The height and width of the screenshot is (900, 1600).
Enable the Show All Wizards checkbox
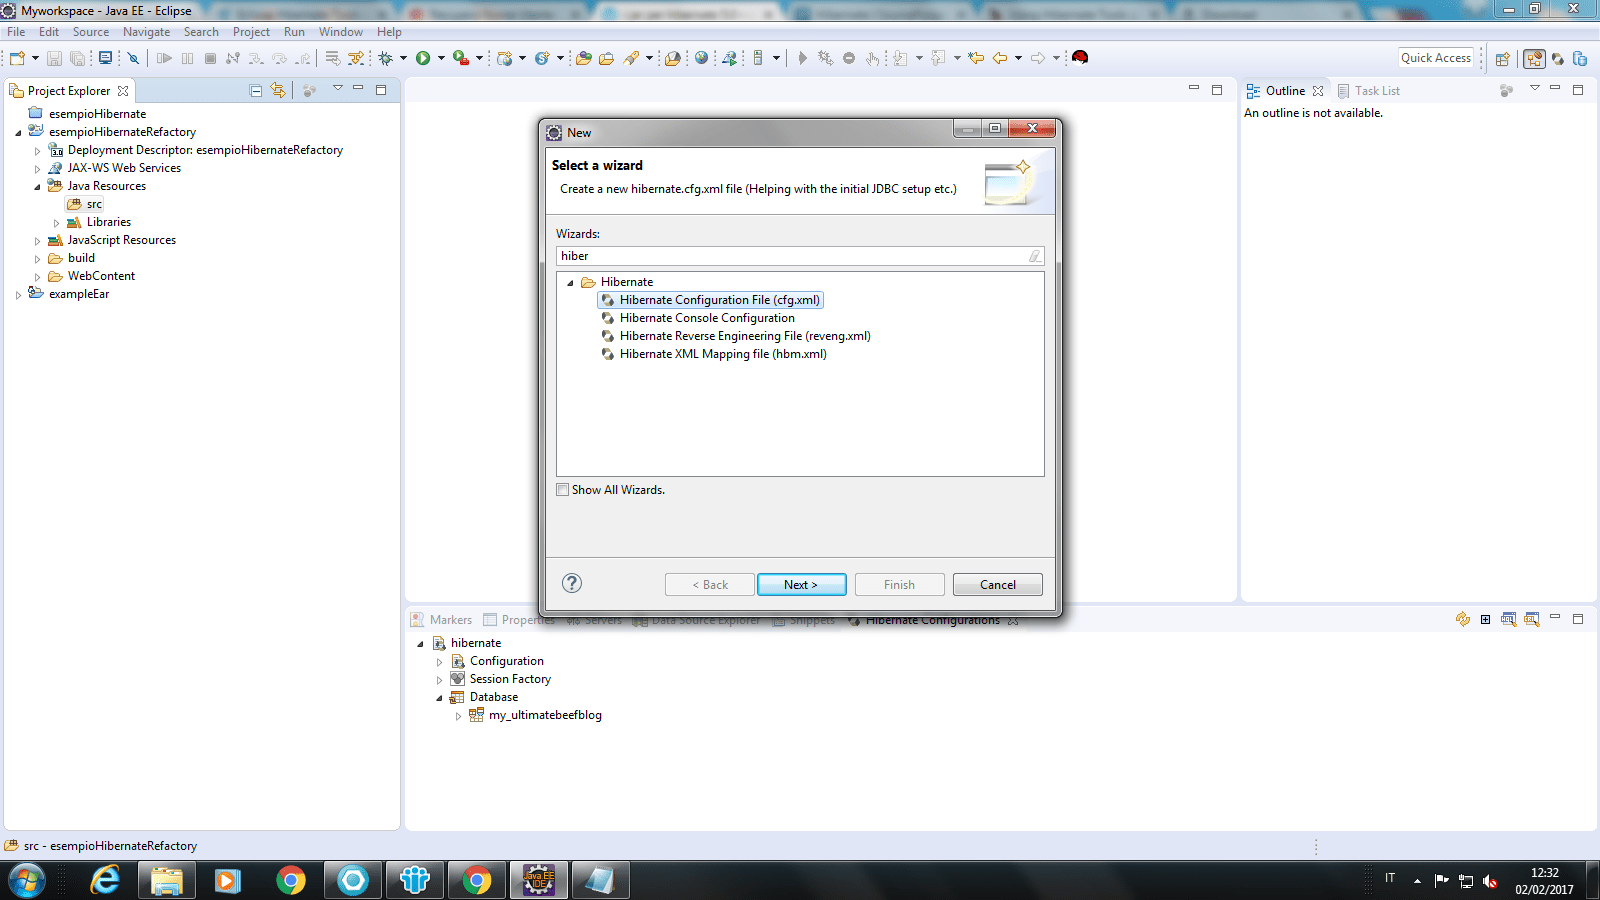[563, 489]
